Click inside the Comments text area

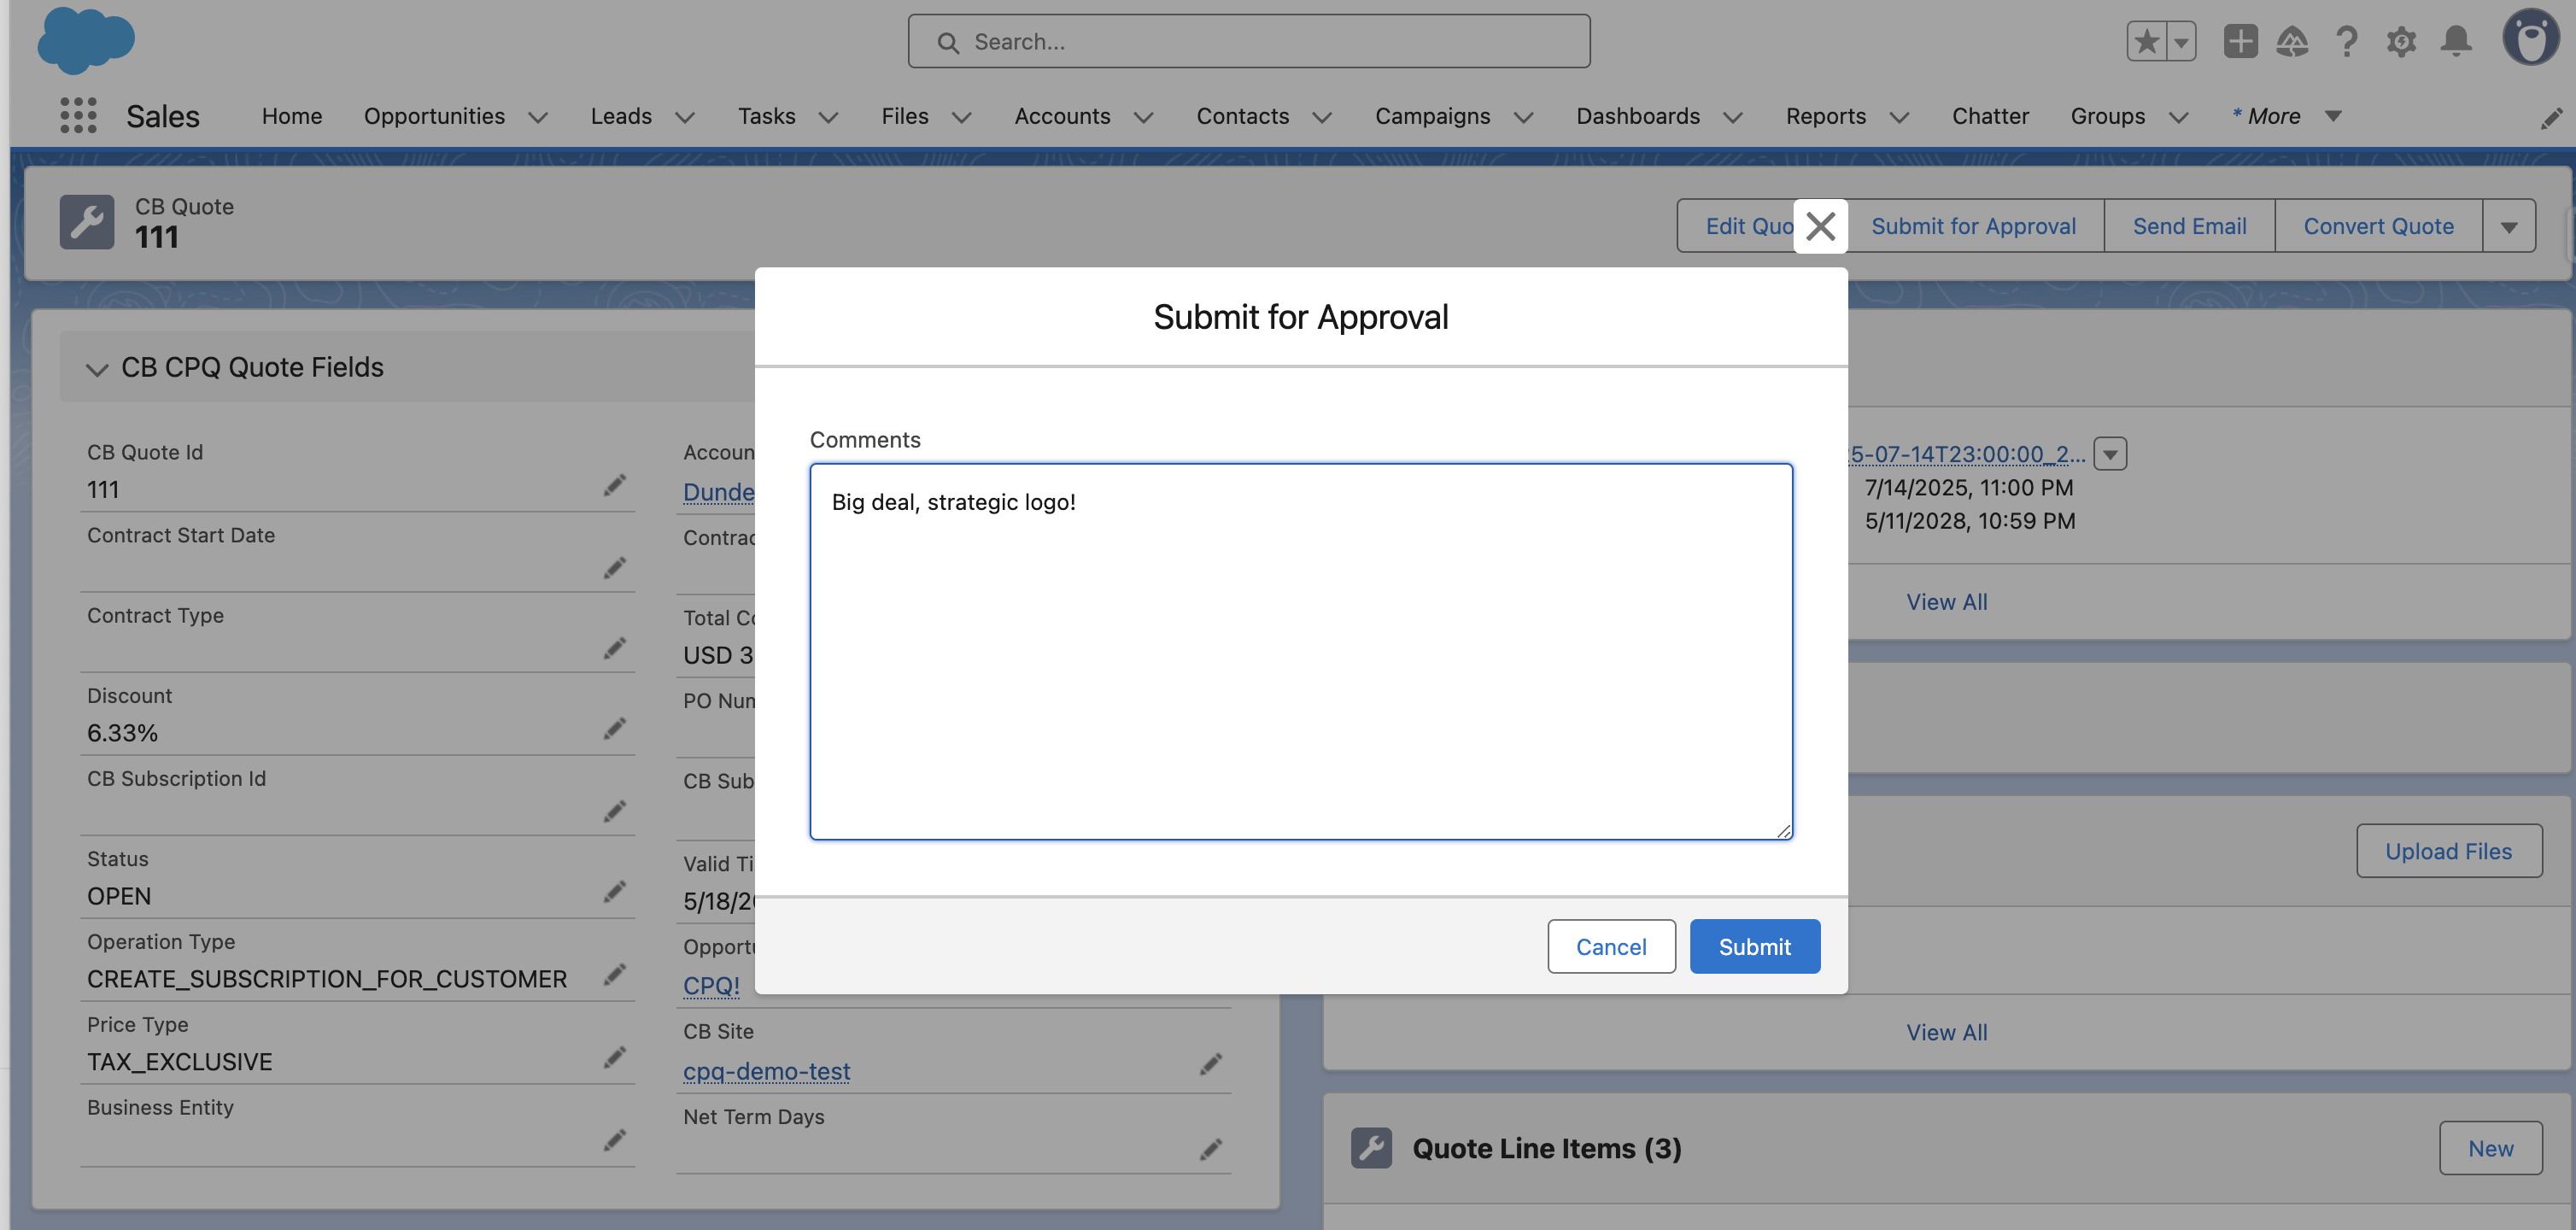(1299, 650)
